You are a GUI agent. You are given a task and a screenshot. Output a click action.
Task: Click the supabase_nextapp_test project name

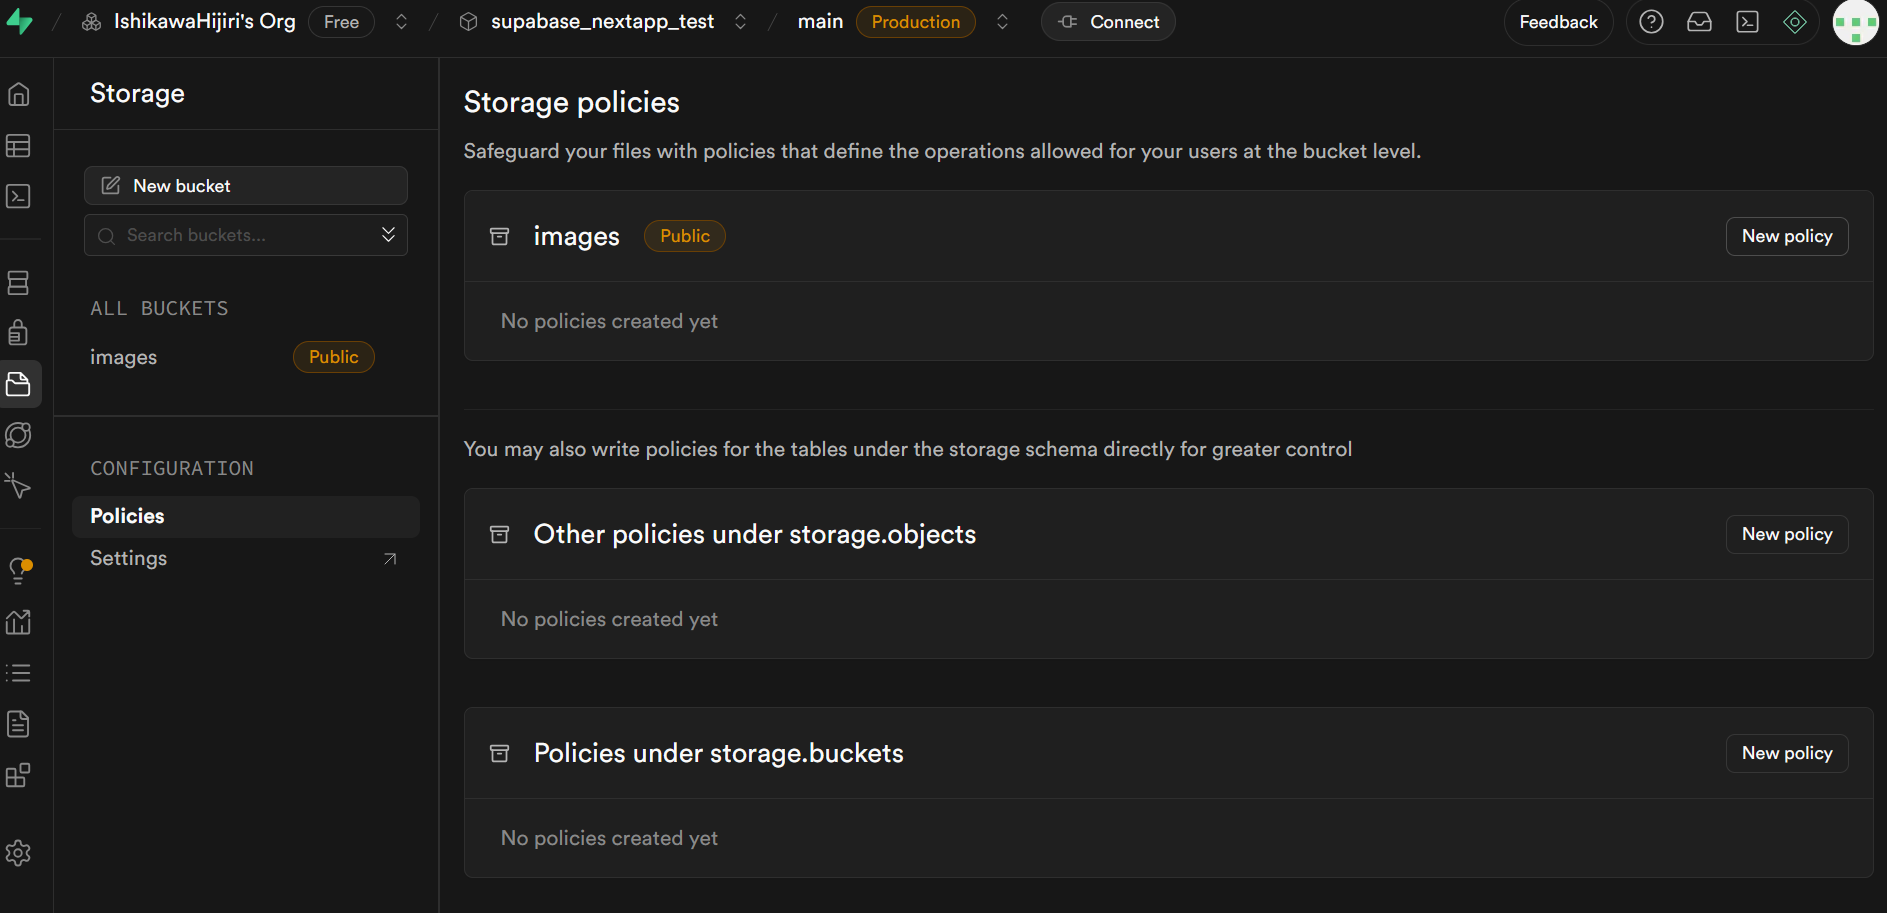click(x=602, y=21)
